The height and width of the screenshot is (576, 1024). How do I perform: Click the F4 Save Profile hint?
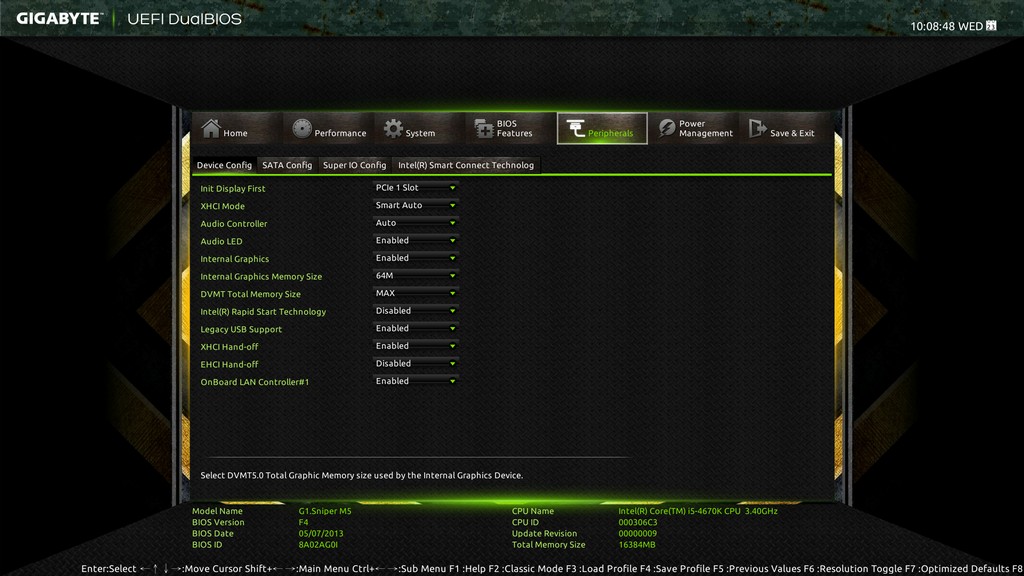[675, 569]
